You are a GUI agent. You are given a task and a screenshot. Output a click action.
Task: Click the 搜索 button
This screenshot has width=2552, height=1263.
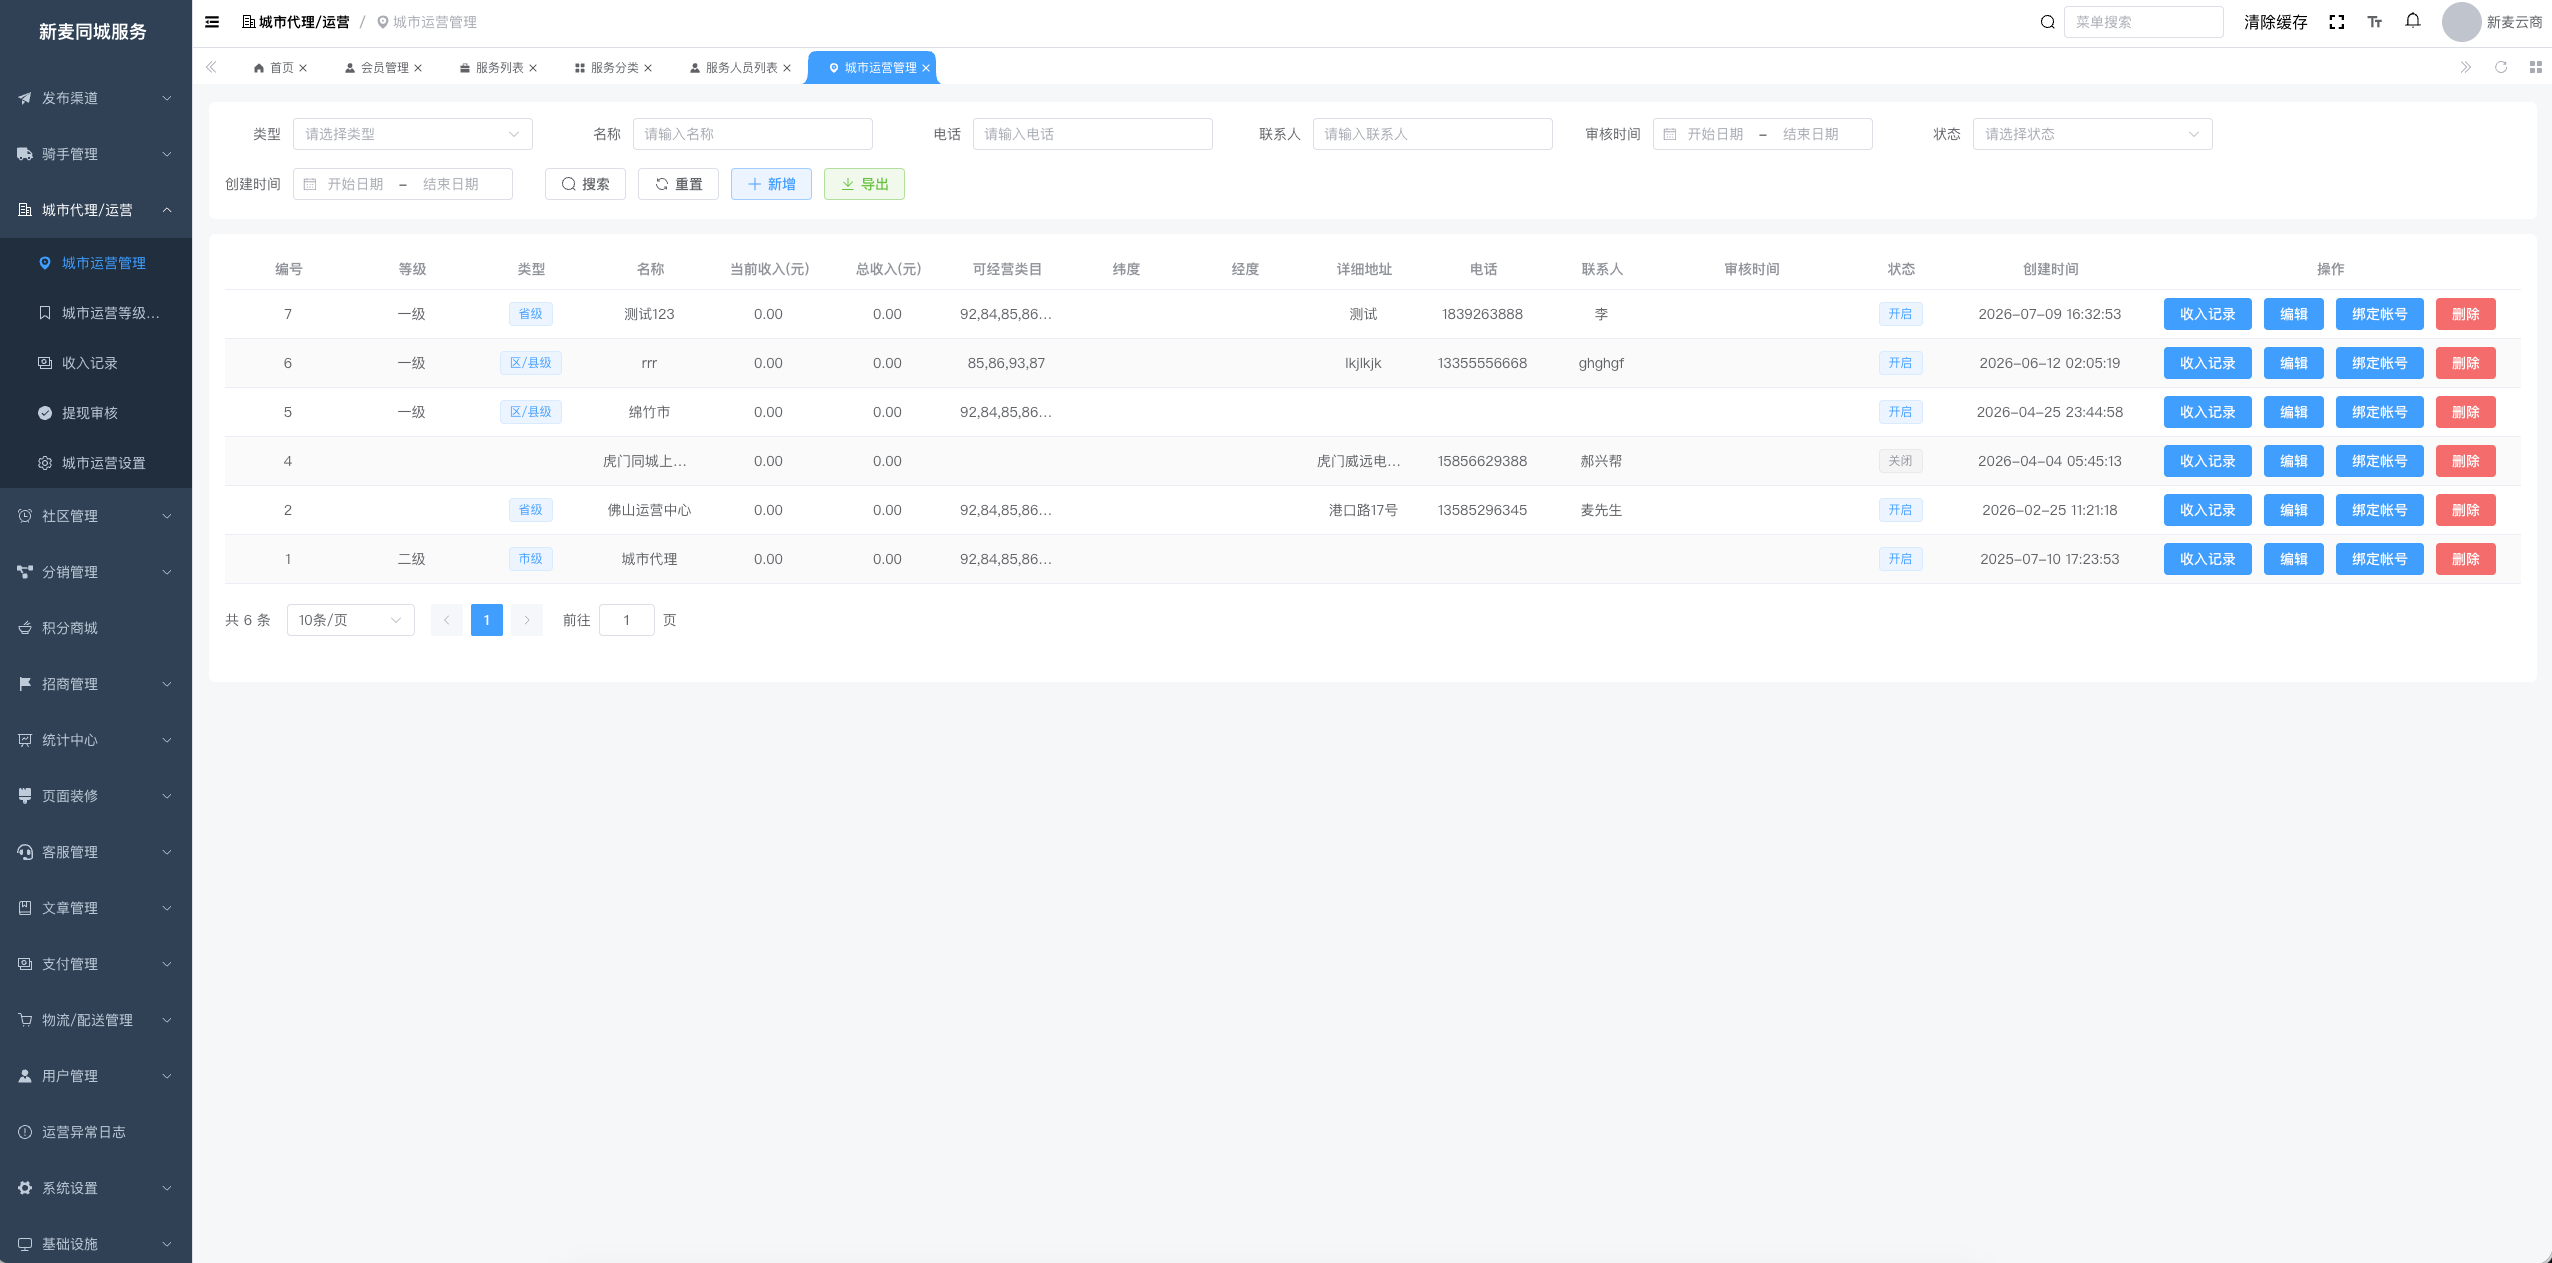click(x=585, y=184)
